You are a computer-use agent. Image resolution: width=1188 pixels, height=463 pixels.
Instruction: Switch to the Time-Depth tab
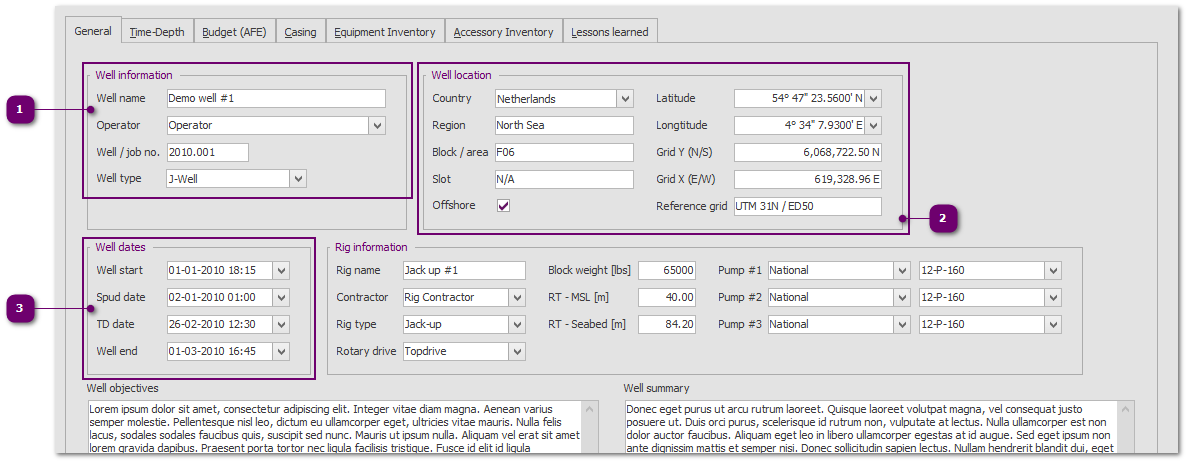tap(156, 32)
